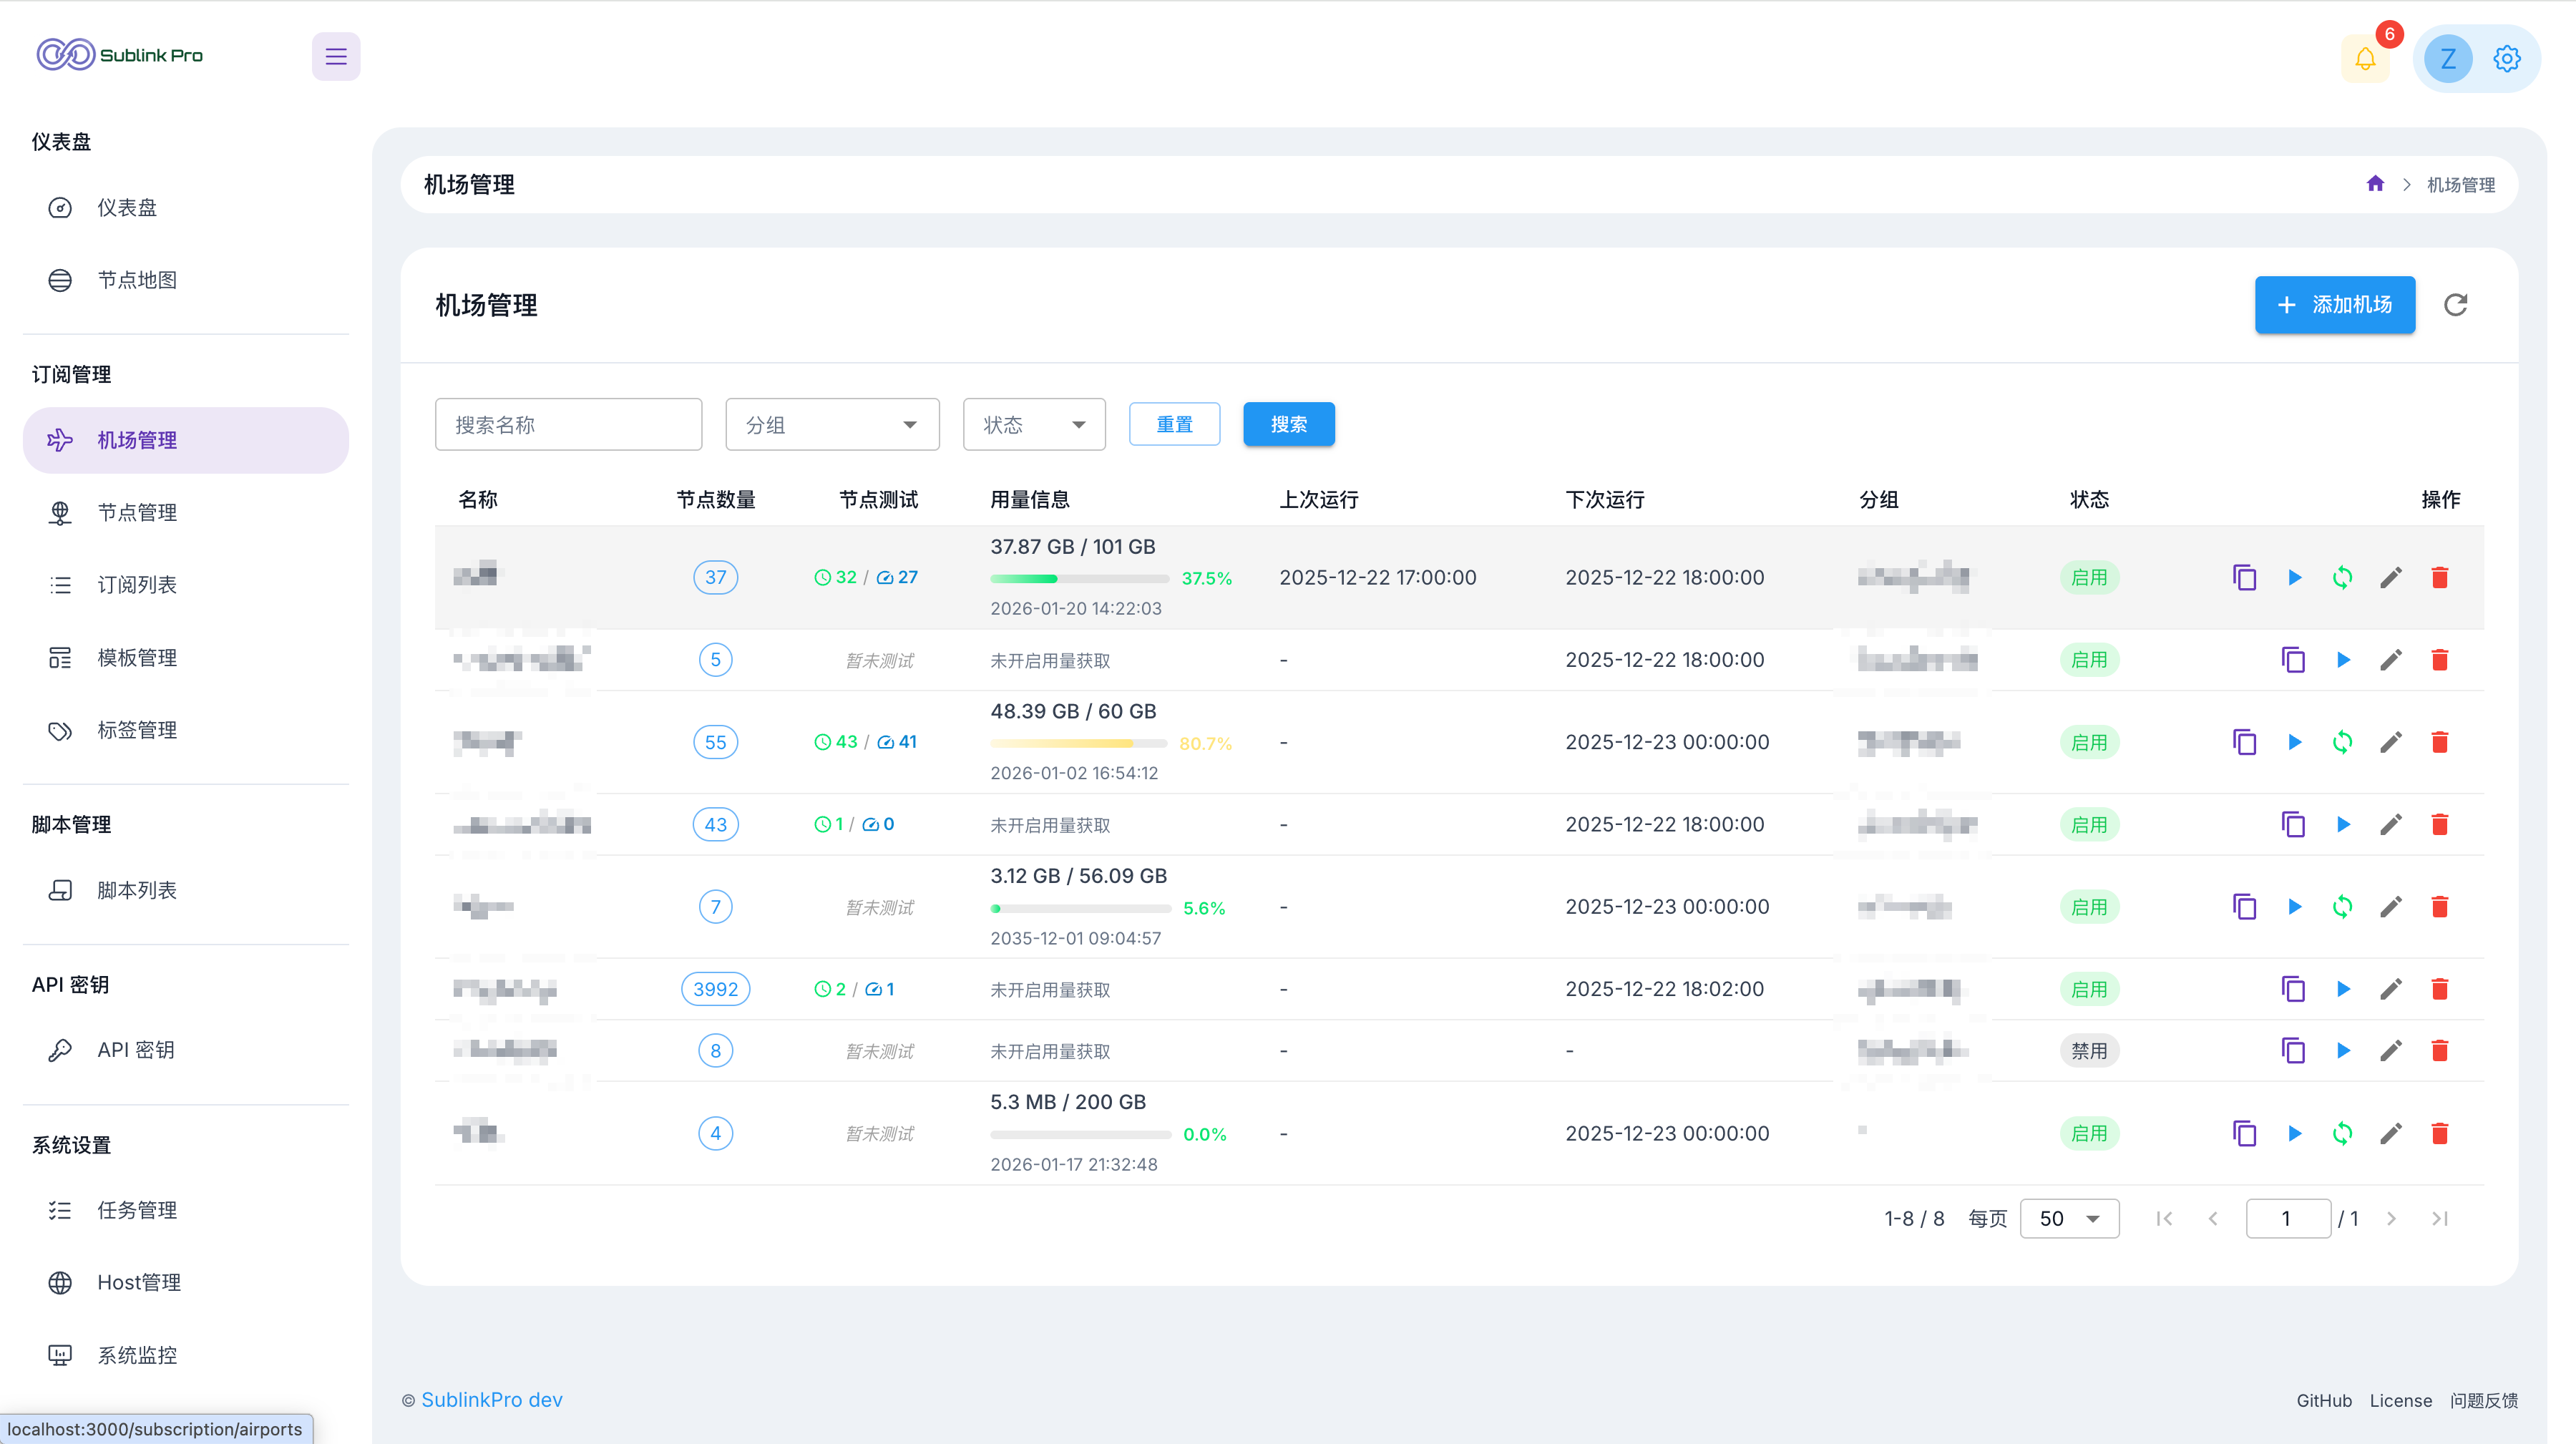Refresh usage for the 3.12 GB row
This screenshot has height=1444, width=2576.
tap(2342, 907)
